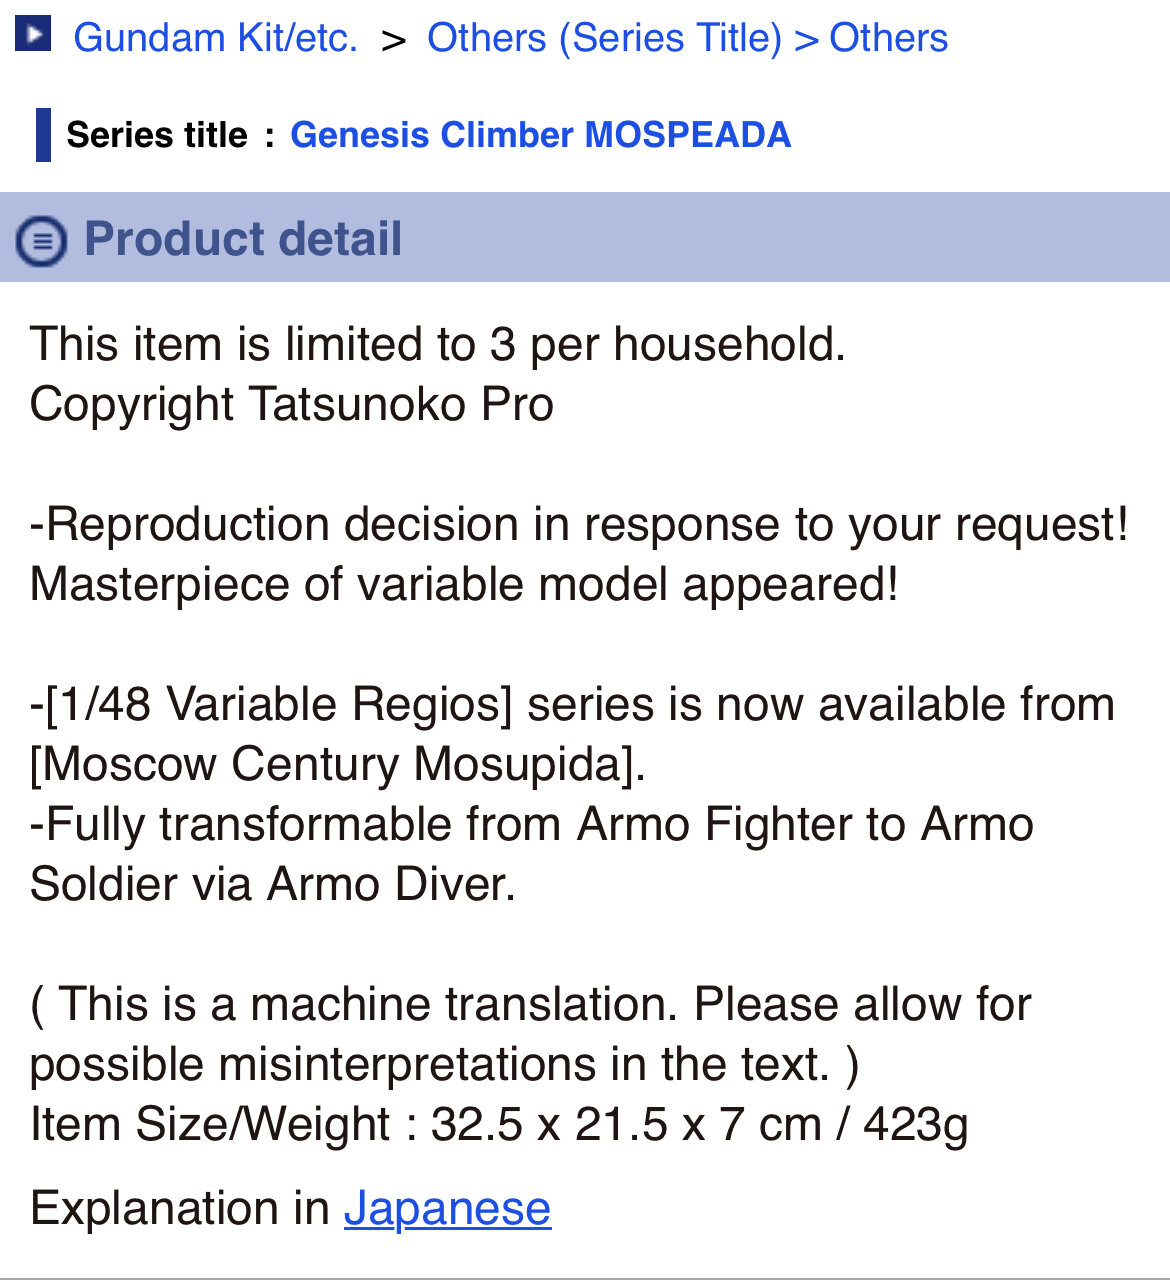Click the 3 per household limit notice
Screen dimensions: 1170x1280
pos(438,344)
